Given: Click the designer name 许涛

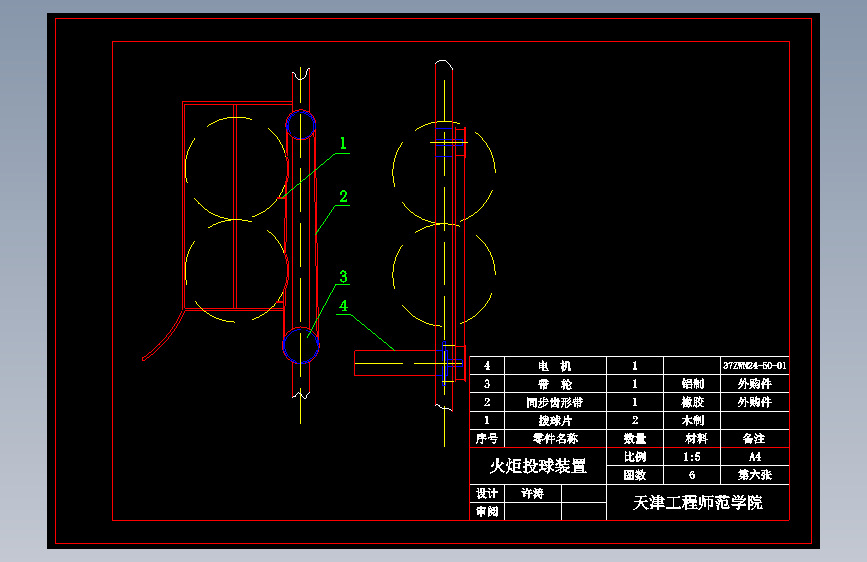Looking at the screenshot, I should 532,493.
